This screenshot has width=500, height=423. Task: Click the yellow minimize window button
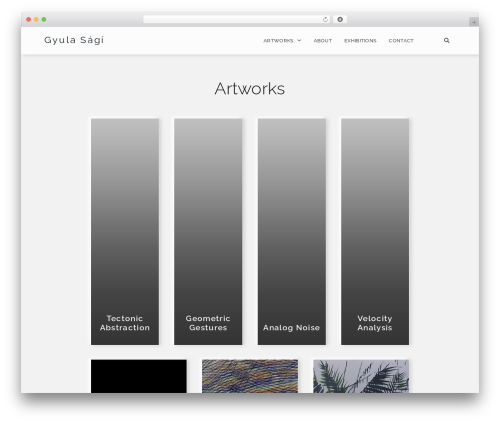36,19
